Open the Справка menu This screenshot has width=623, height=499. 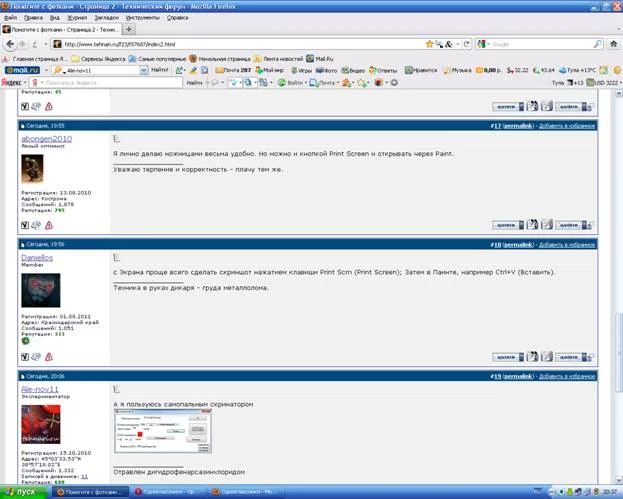pos(177,18)
